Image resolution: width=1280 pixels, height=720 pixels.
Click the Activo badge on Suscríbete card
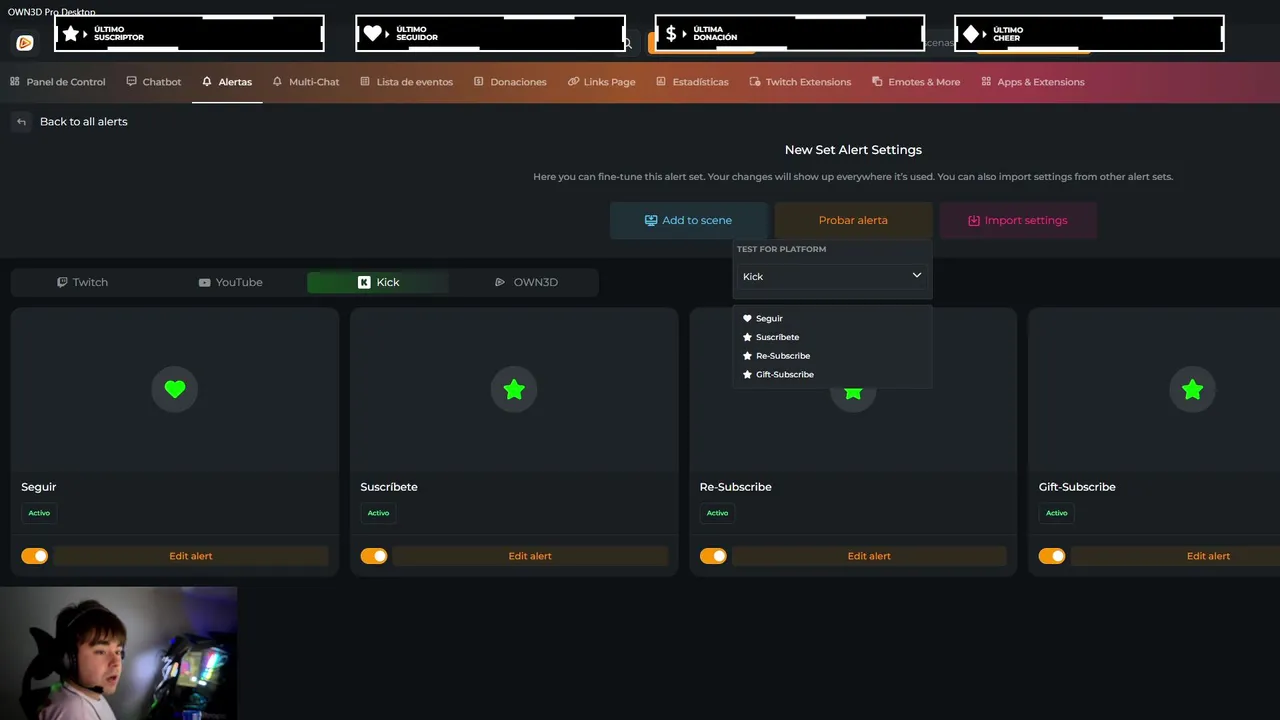click(x=378, y=513)
